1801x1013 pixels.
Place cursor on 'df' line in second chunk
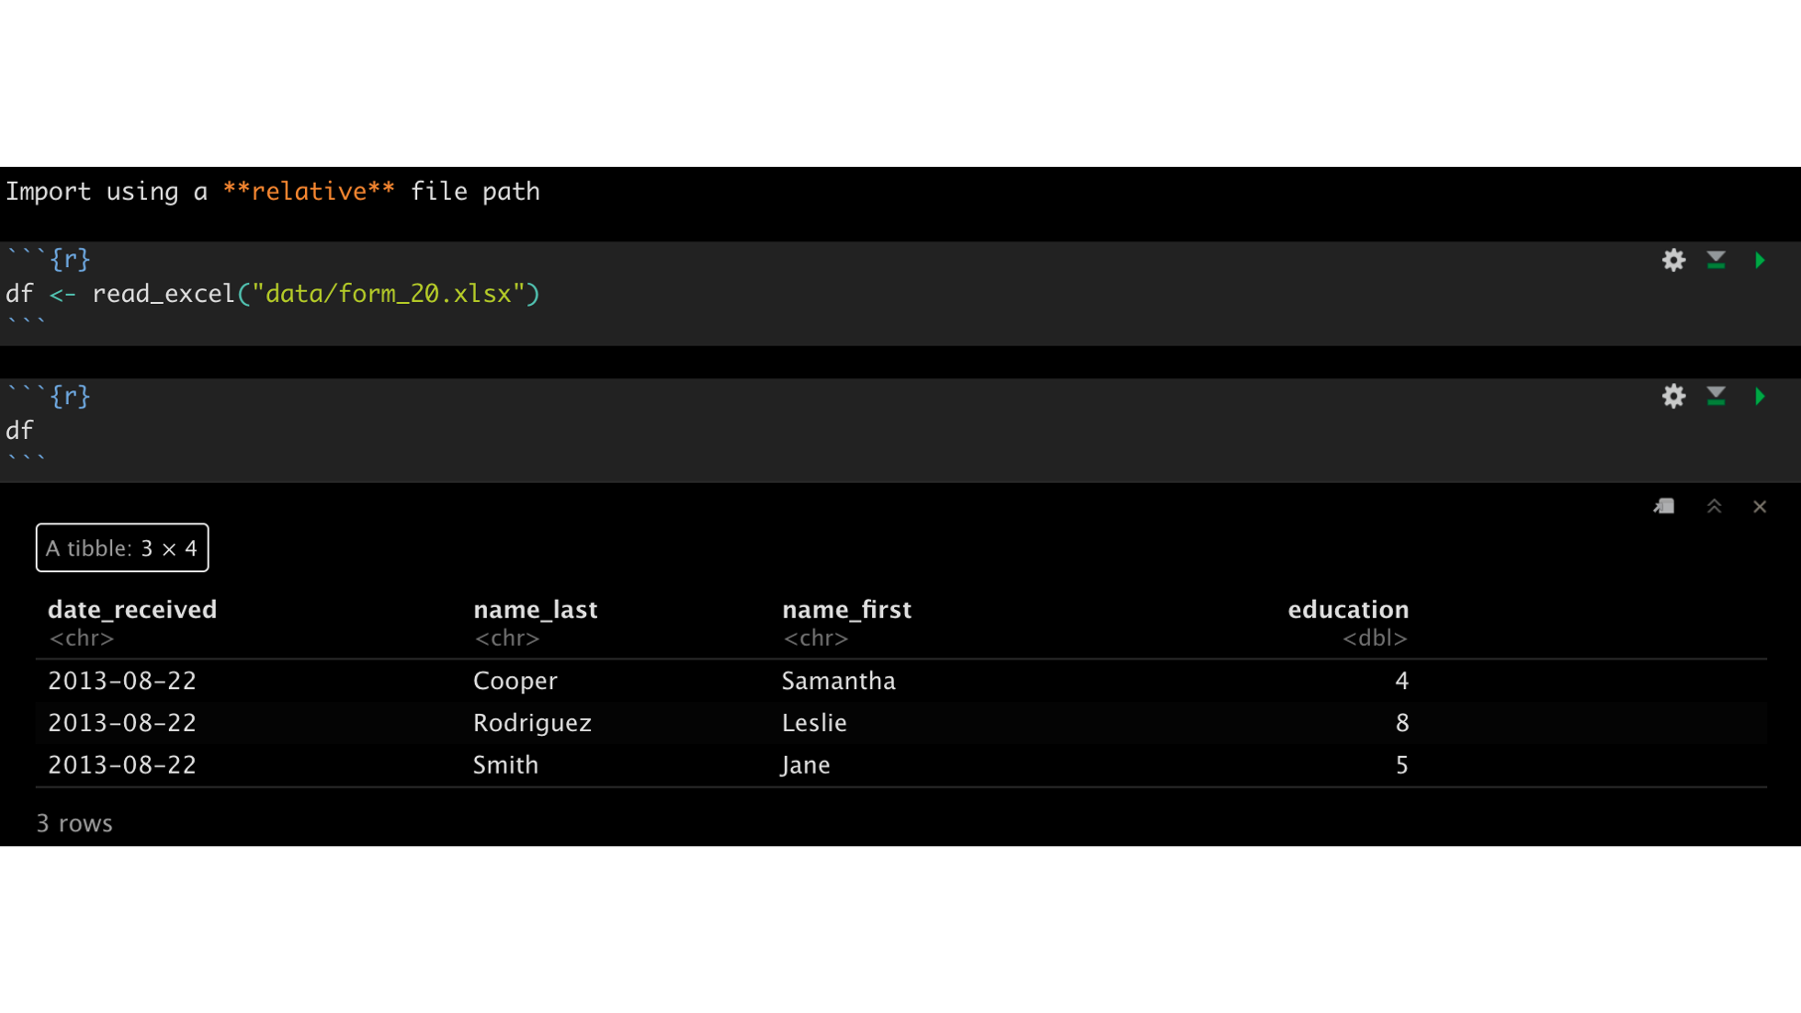(20, 431)
